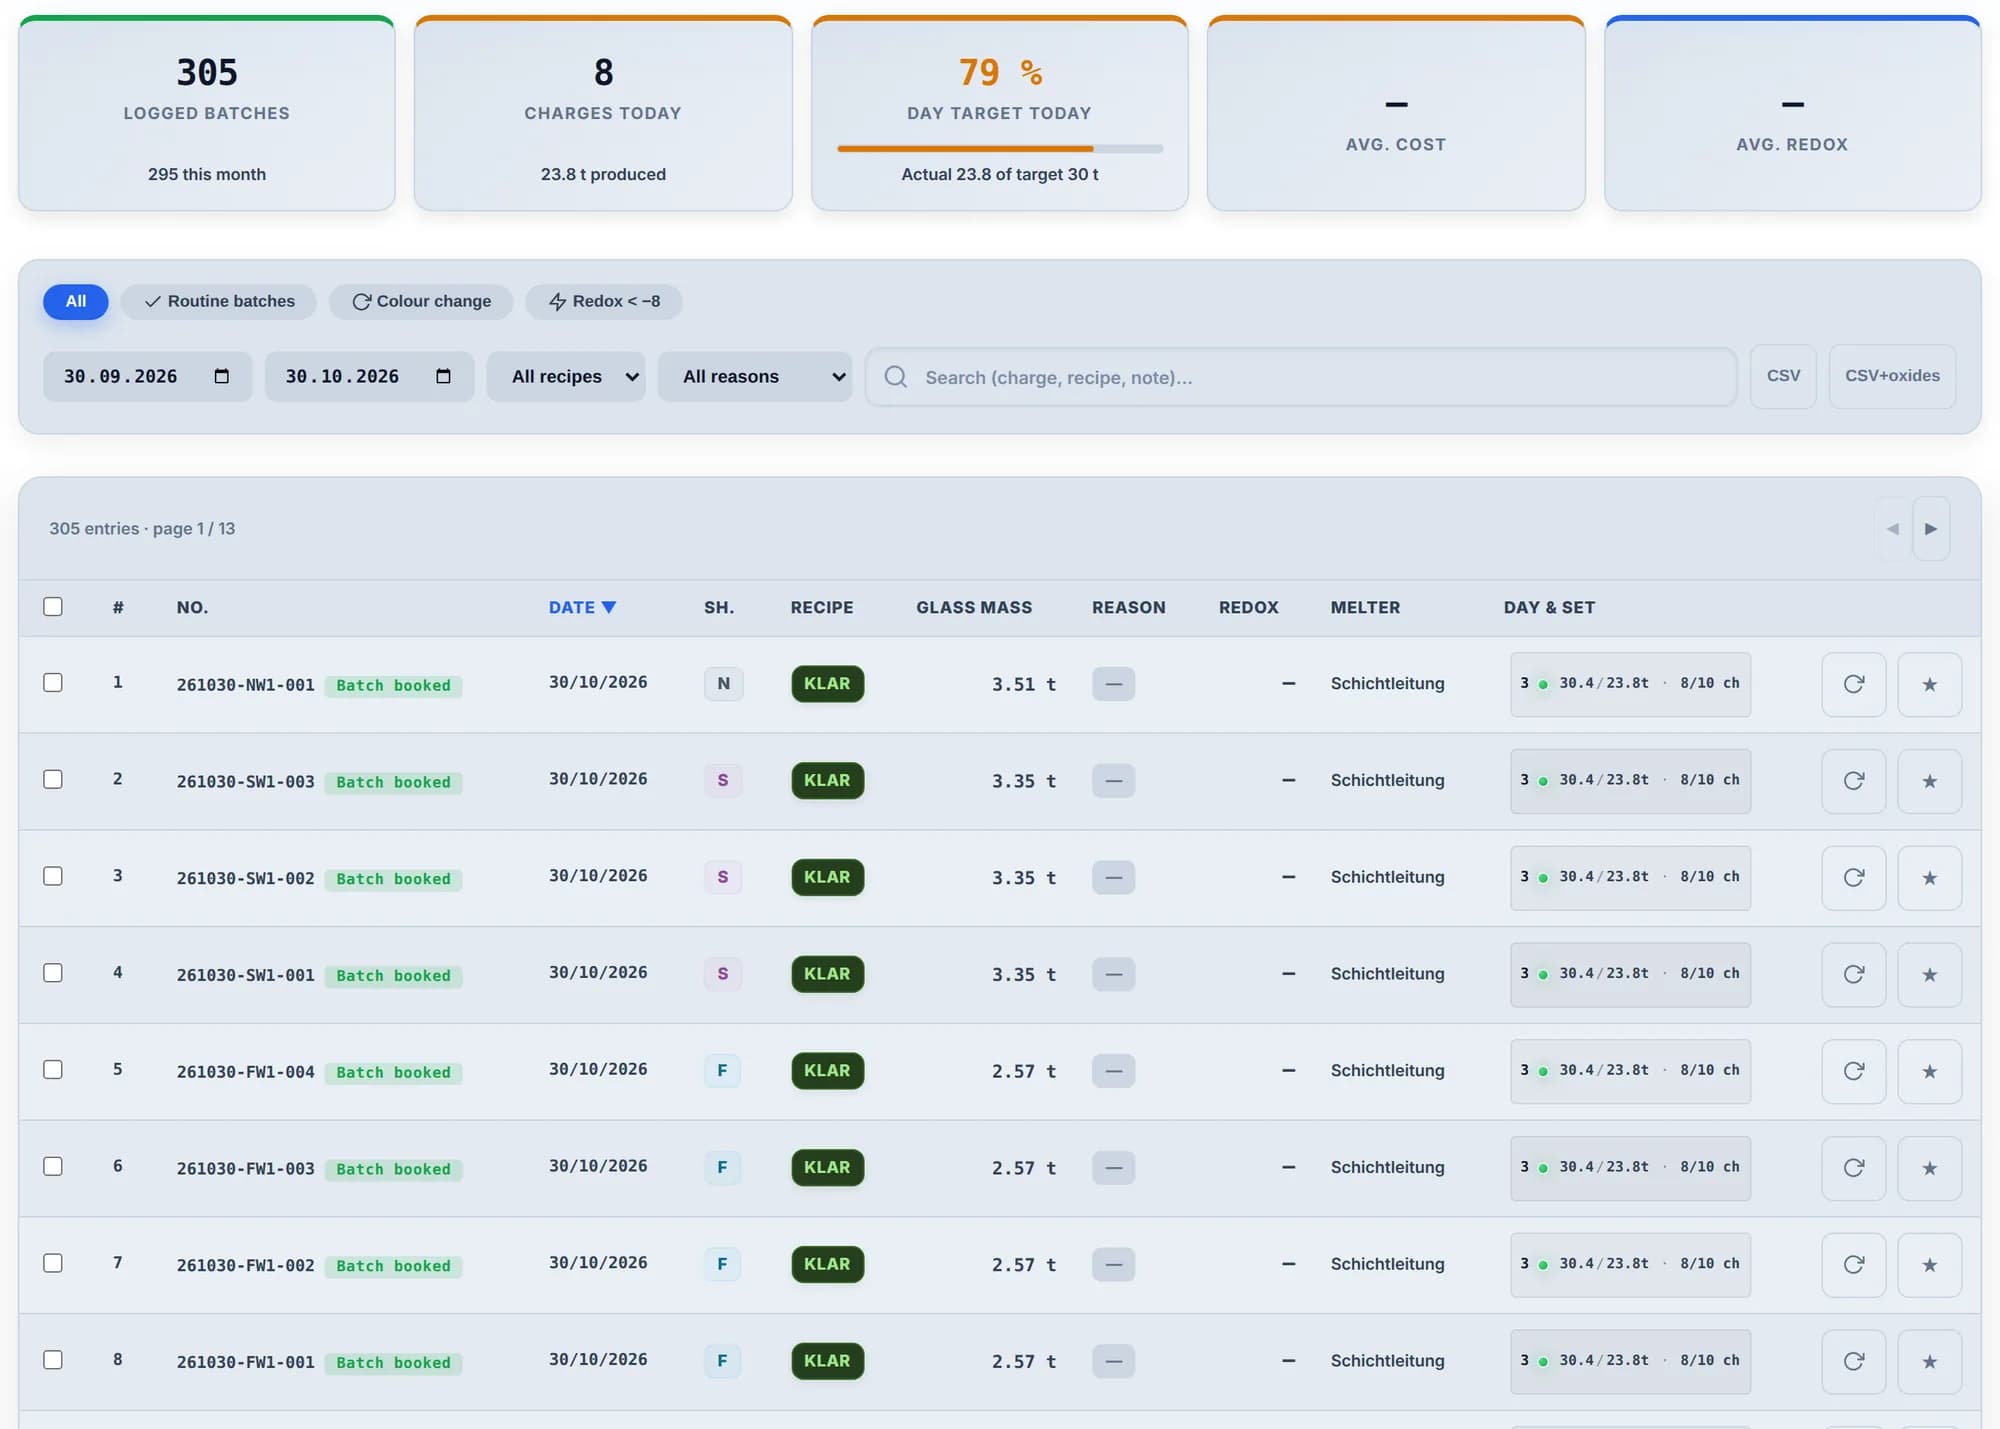Viewport: 2000px width, 1429px height.
Task: Click the refresh icon for batch 261030-FW1-003
Action: tap(1853, 1168)
